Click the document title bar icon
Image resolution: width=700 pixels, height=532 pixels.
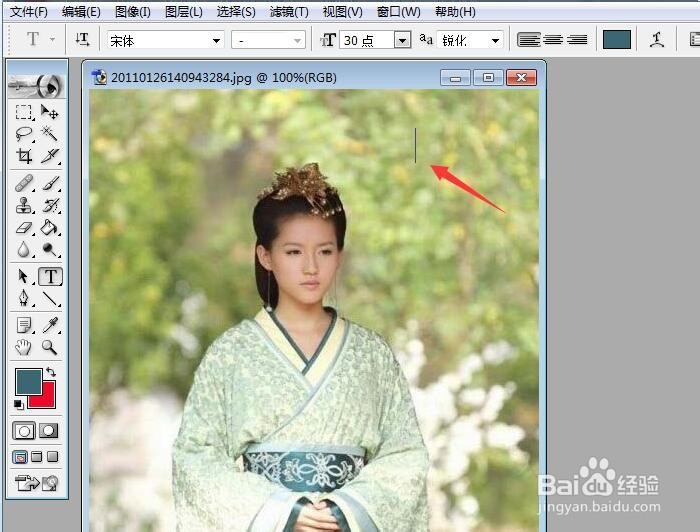coord(99,77)
